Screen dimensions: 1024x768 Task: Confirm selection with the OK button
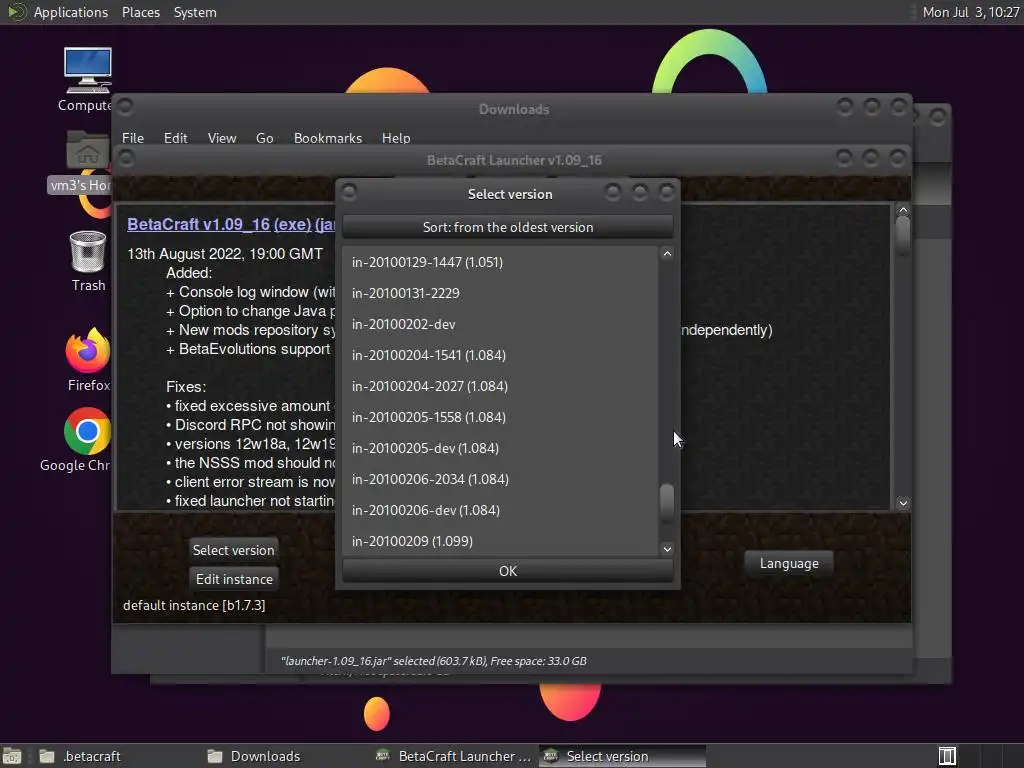click(x=507, y=571)
